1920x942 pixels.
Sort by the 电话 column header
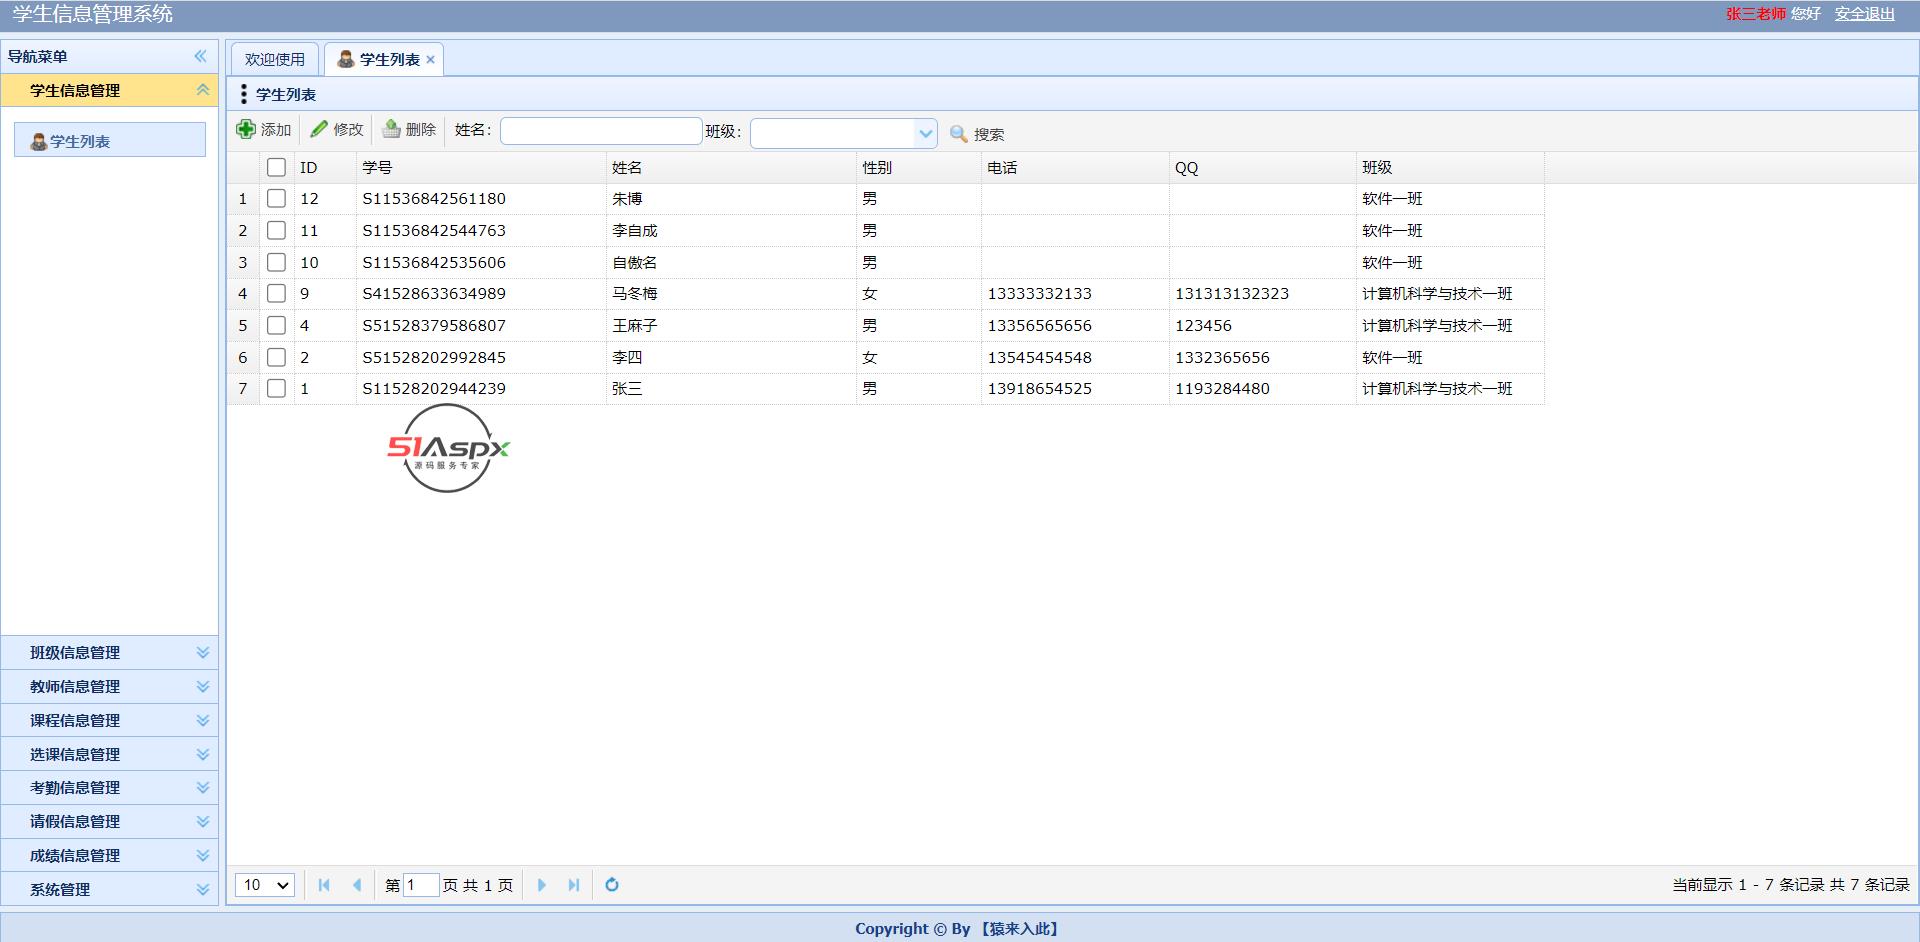tap(1075, 168)
